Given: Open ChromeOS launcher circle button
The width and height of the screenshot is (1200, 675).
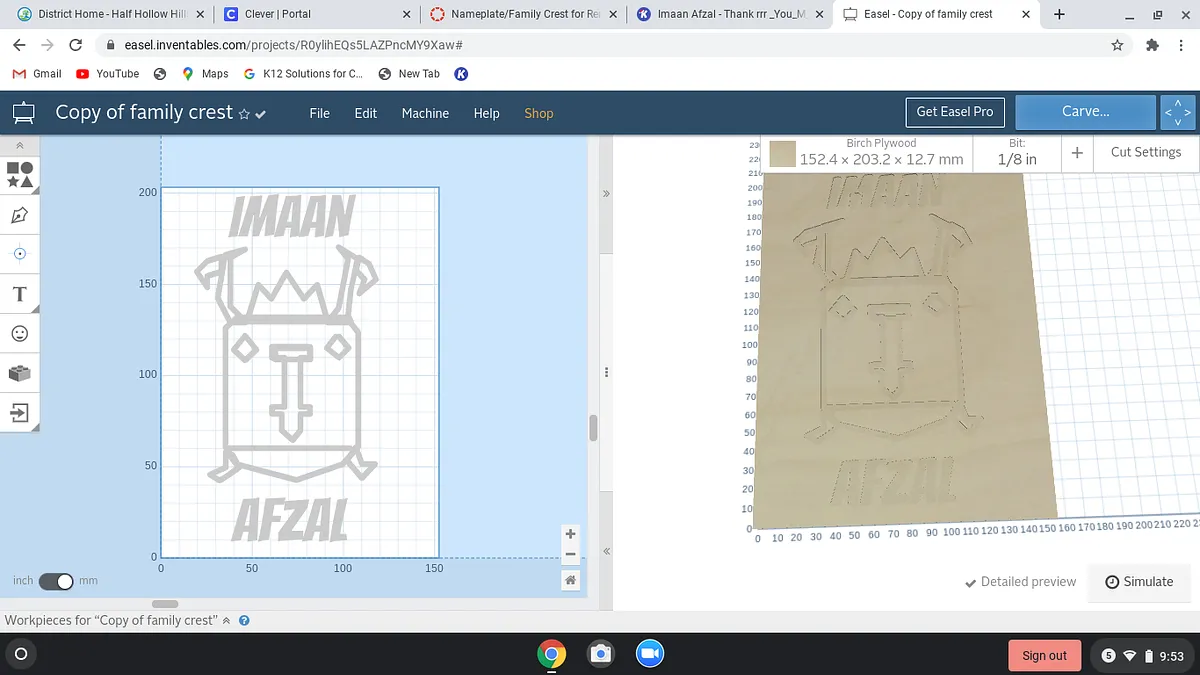Looking at the screenshot, I should pos(19,655).
